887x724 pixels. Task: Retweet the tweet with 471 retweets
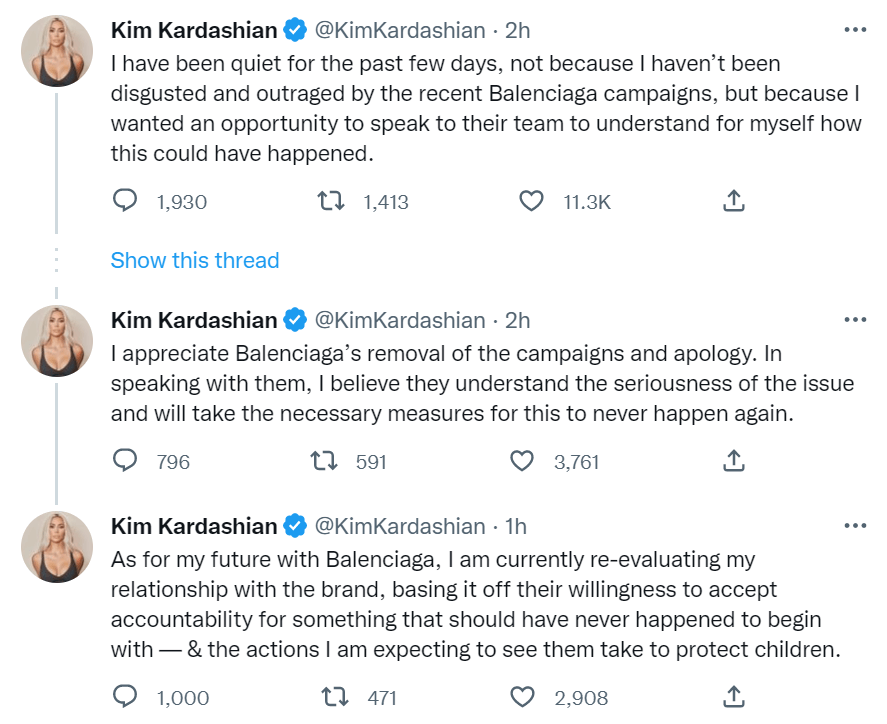coord(335,697)
